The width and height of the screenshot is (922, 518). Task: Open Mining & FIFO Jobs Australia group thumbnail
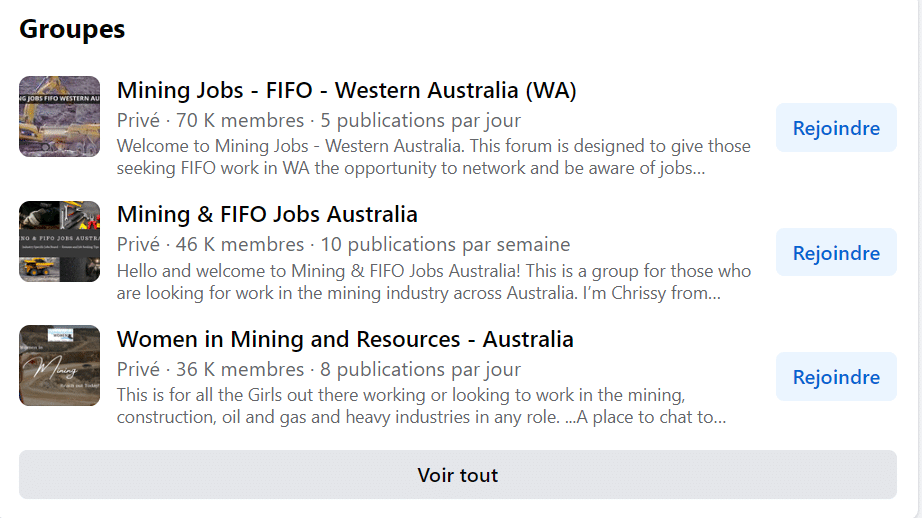tap(59, 242)
